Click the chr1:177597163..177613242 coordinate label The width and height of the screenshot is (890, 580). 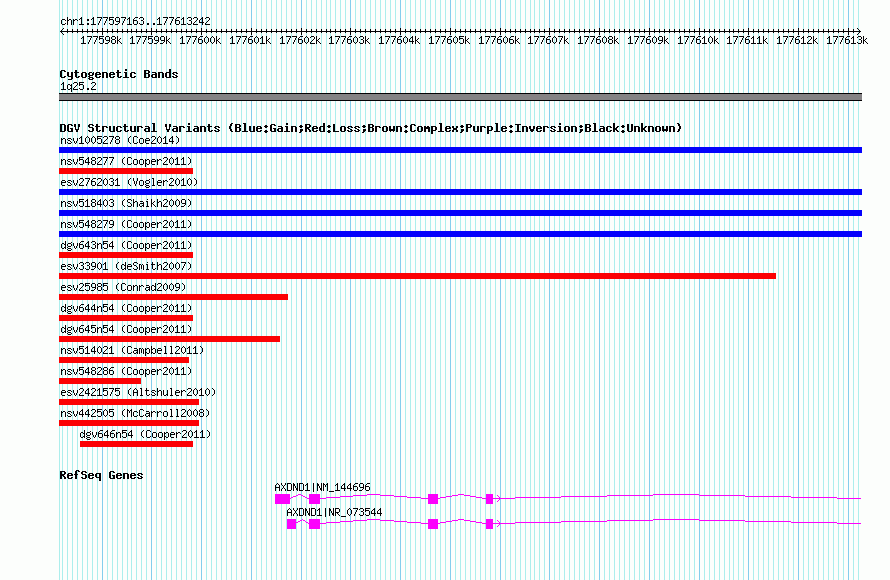pyautogui.click(x=135, y=21)
